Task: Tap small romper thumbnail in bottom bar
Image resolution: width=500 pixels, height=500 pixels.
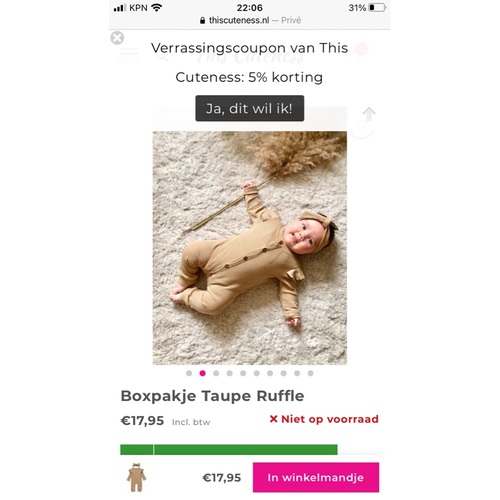Action: coord(136,477)
